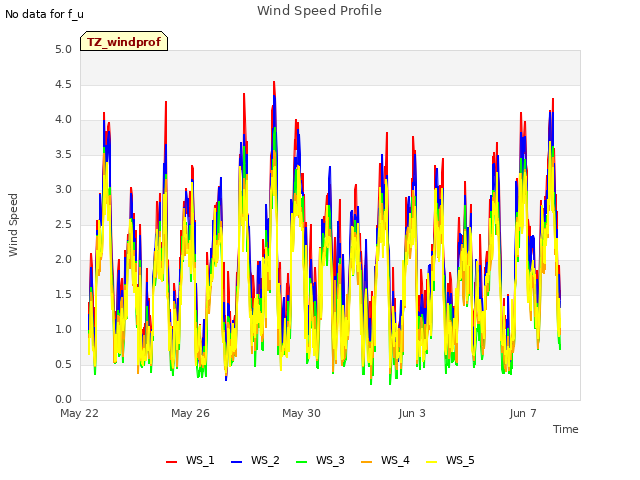Click the May 22 x-axis tick label
Viewport: 640px width, 480px height.
pyautogui.click(x=80, y=413)
